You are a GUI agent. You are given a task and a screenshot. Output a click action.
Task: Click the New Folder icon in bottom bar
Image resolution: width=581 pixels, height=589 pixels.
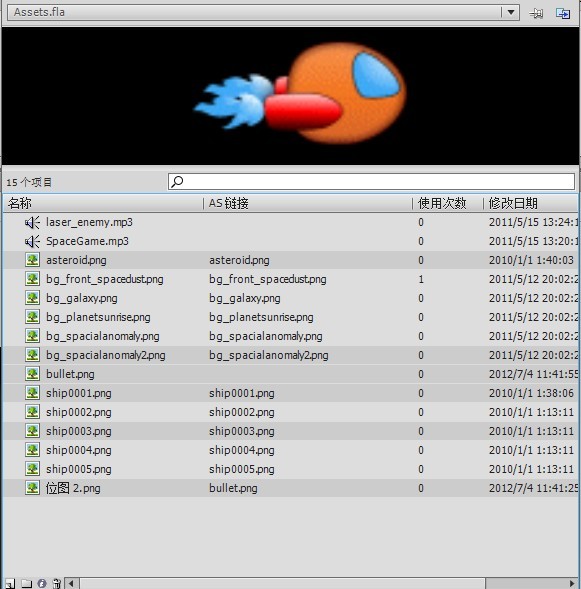click(26, 583)
